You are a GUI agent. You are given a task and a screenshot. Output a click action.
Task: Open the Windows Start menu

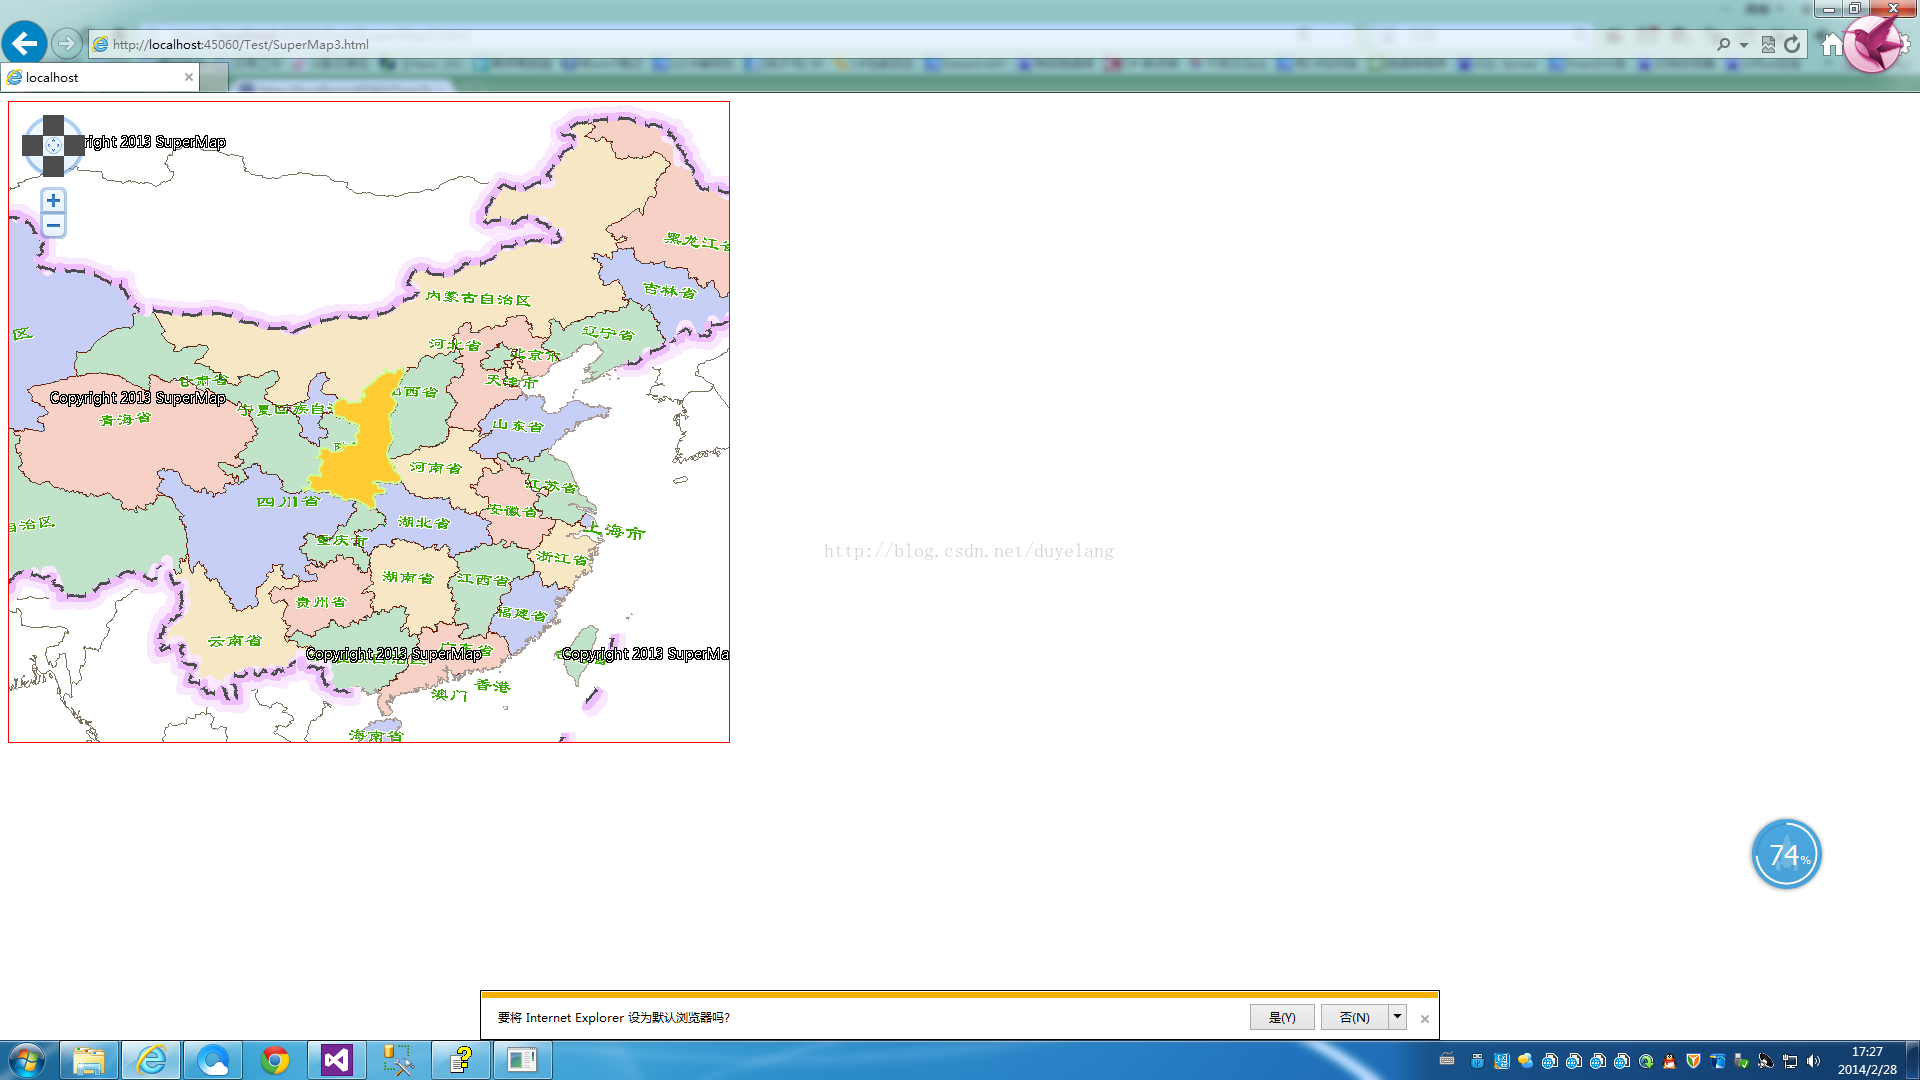click(x=27, y=1060)
